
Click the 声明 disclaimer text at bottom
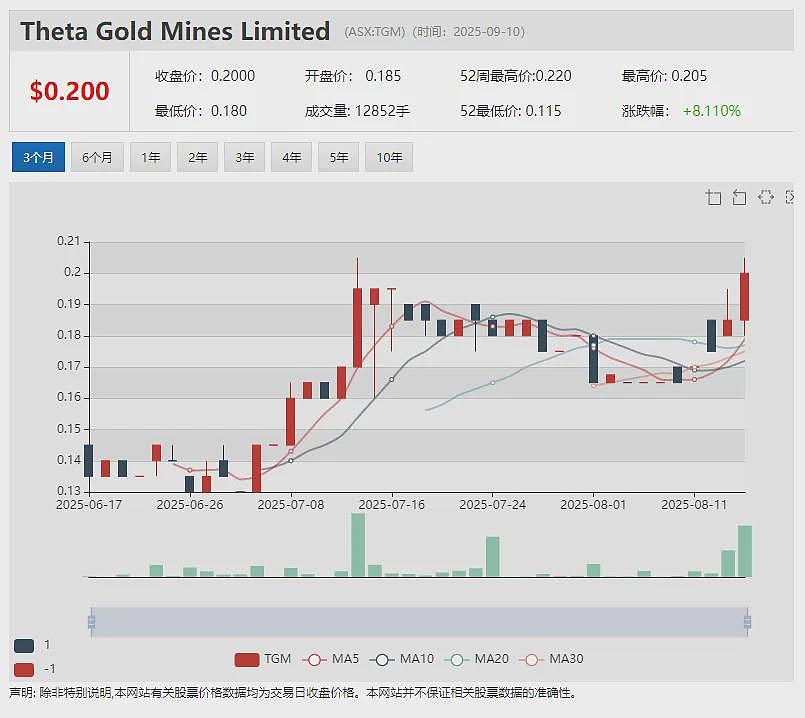point(293,693)
